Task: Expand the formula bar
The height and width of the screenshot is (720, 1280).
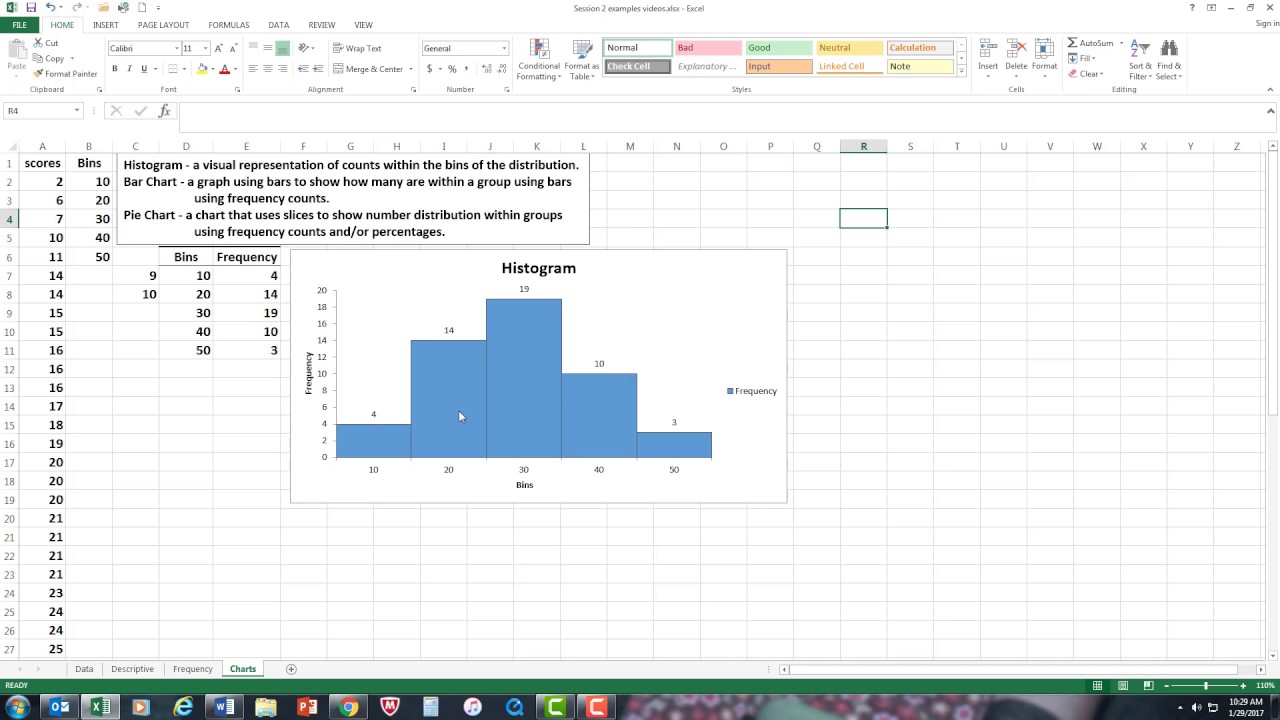Action: tap(1271, 111)
